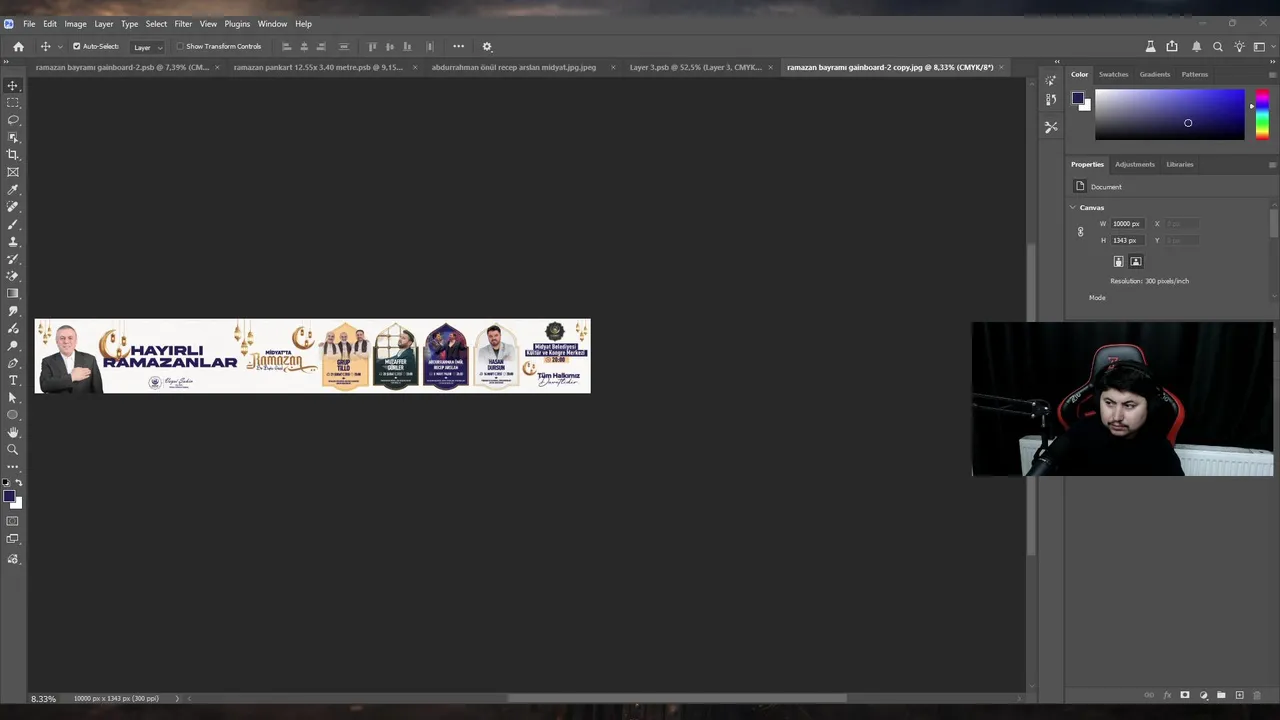Enable Show Transform Controls checkbox
1280x720 pixels.
coord(180,46)
